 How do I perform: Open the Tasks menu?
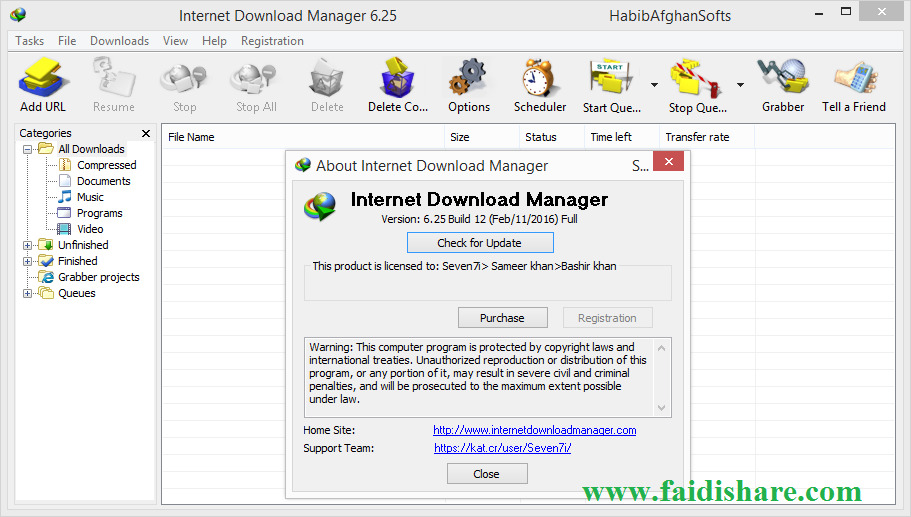(x=30, y=41)
